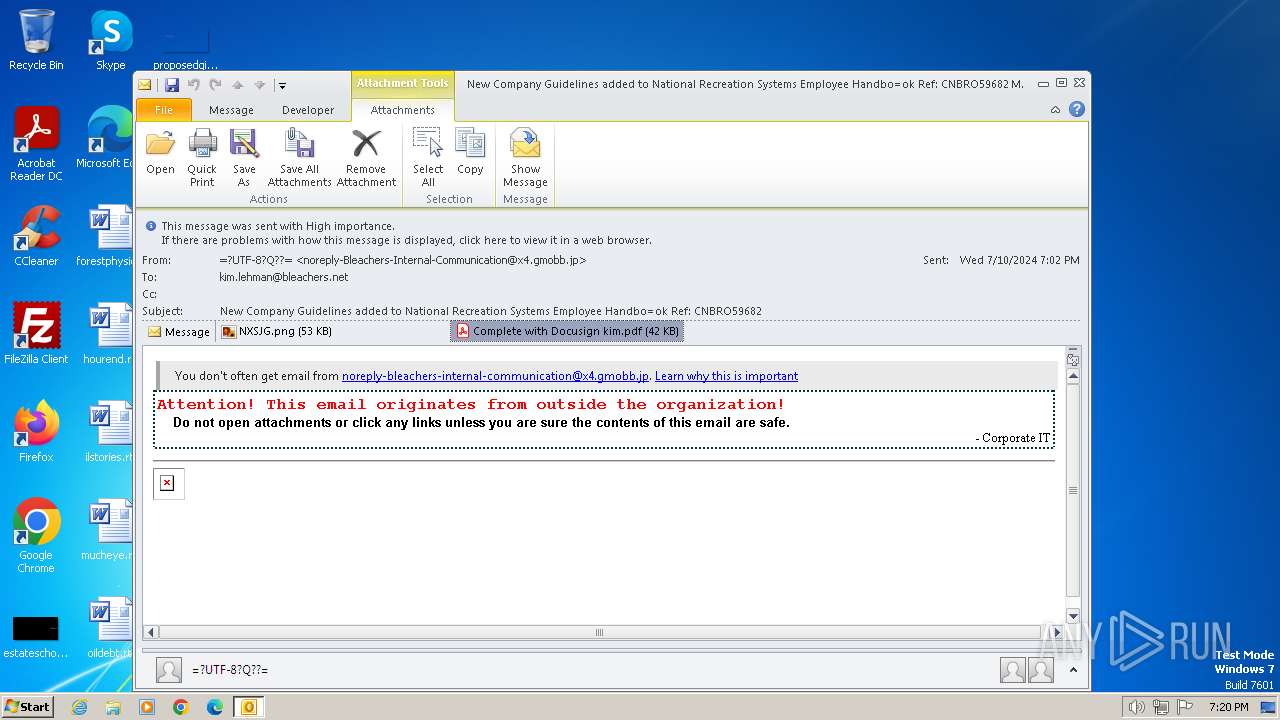Click the Save icon in quick access toolbar

(172, 85)
